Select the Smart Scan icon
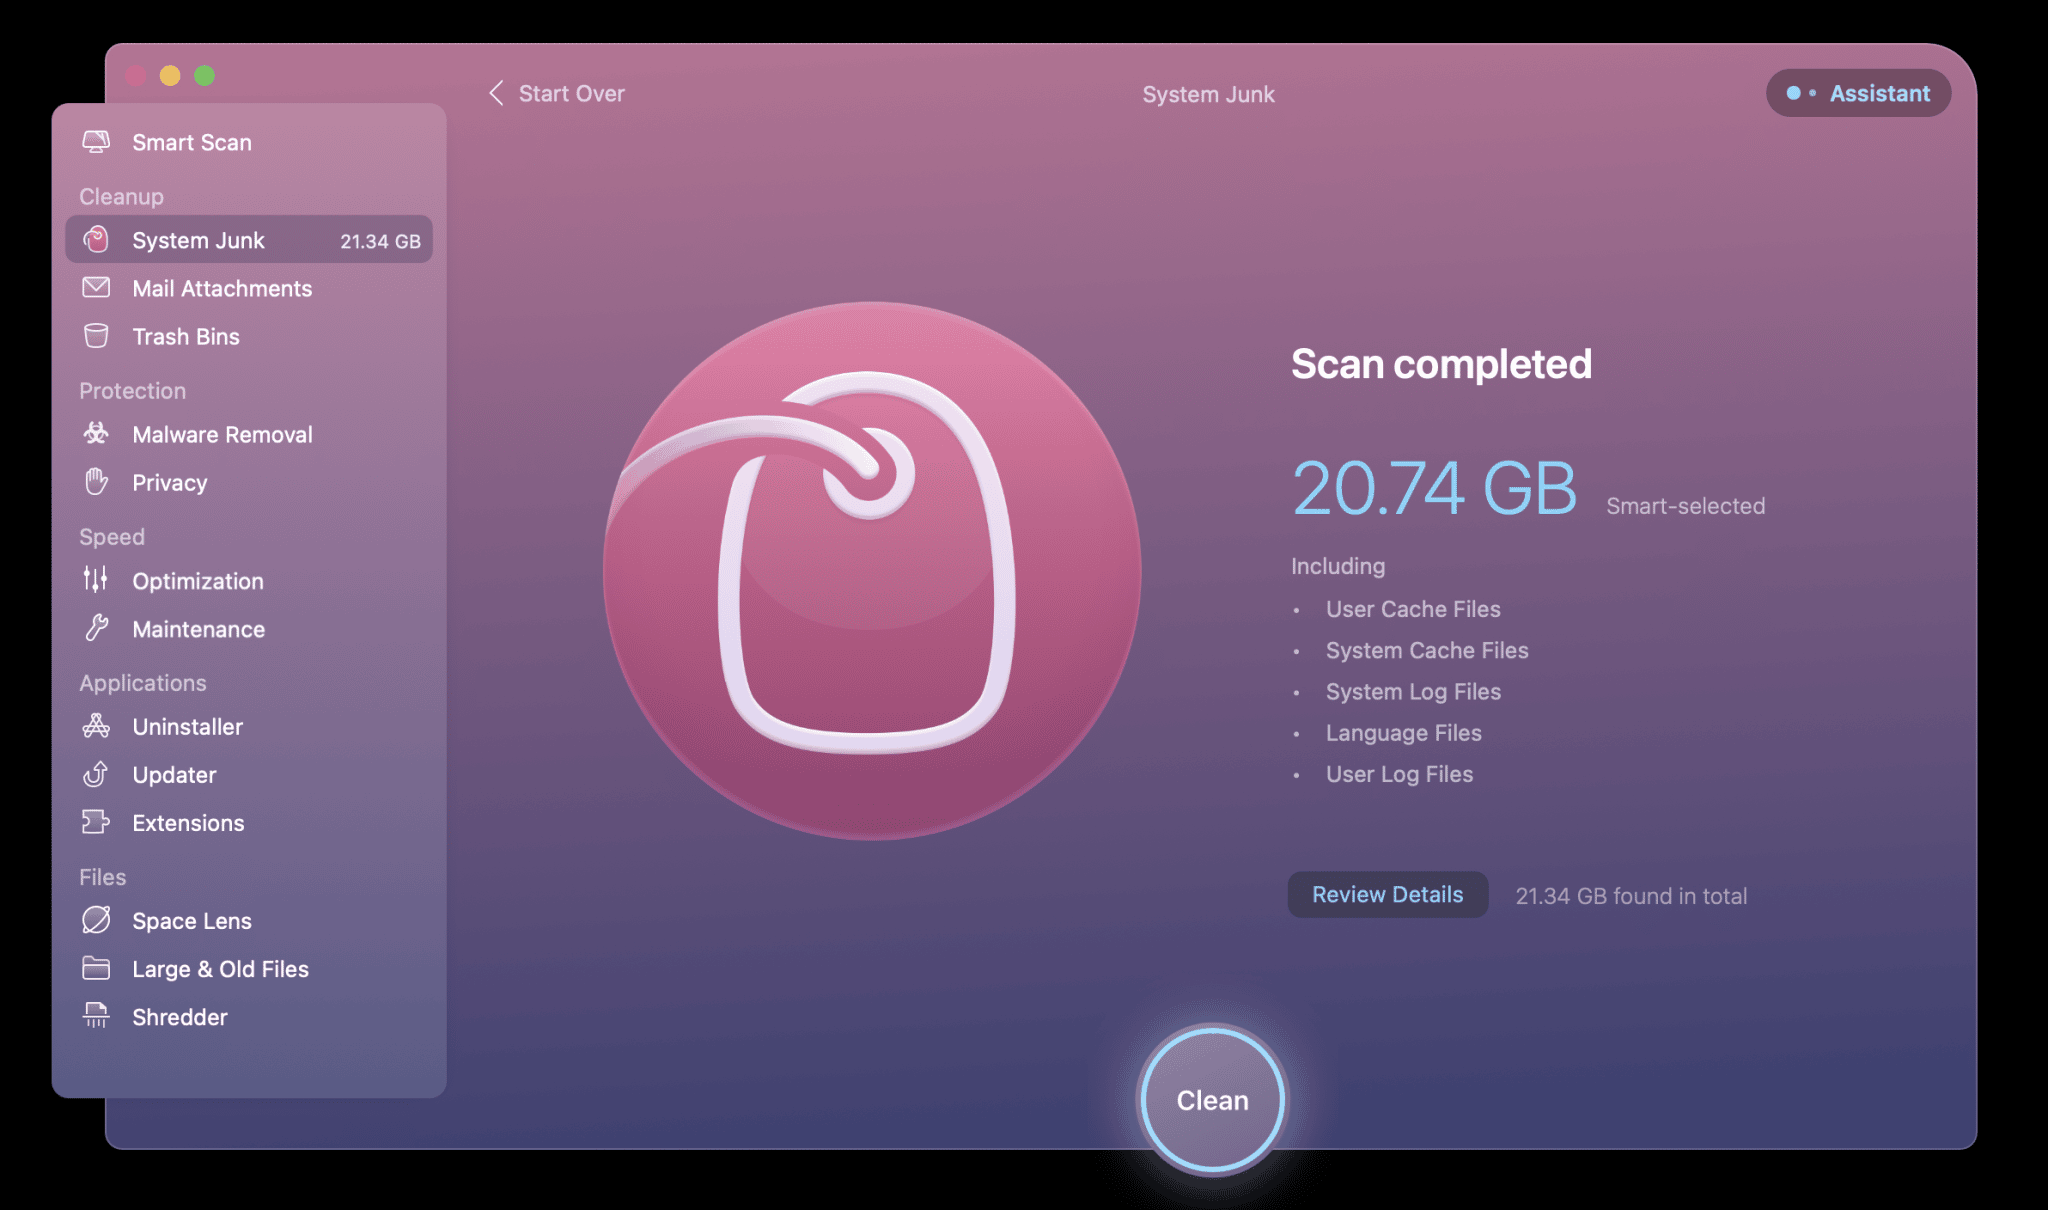 96,141
